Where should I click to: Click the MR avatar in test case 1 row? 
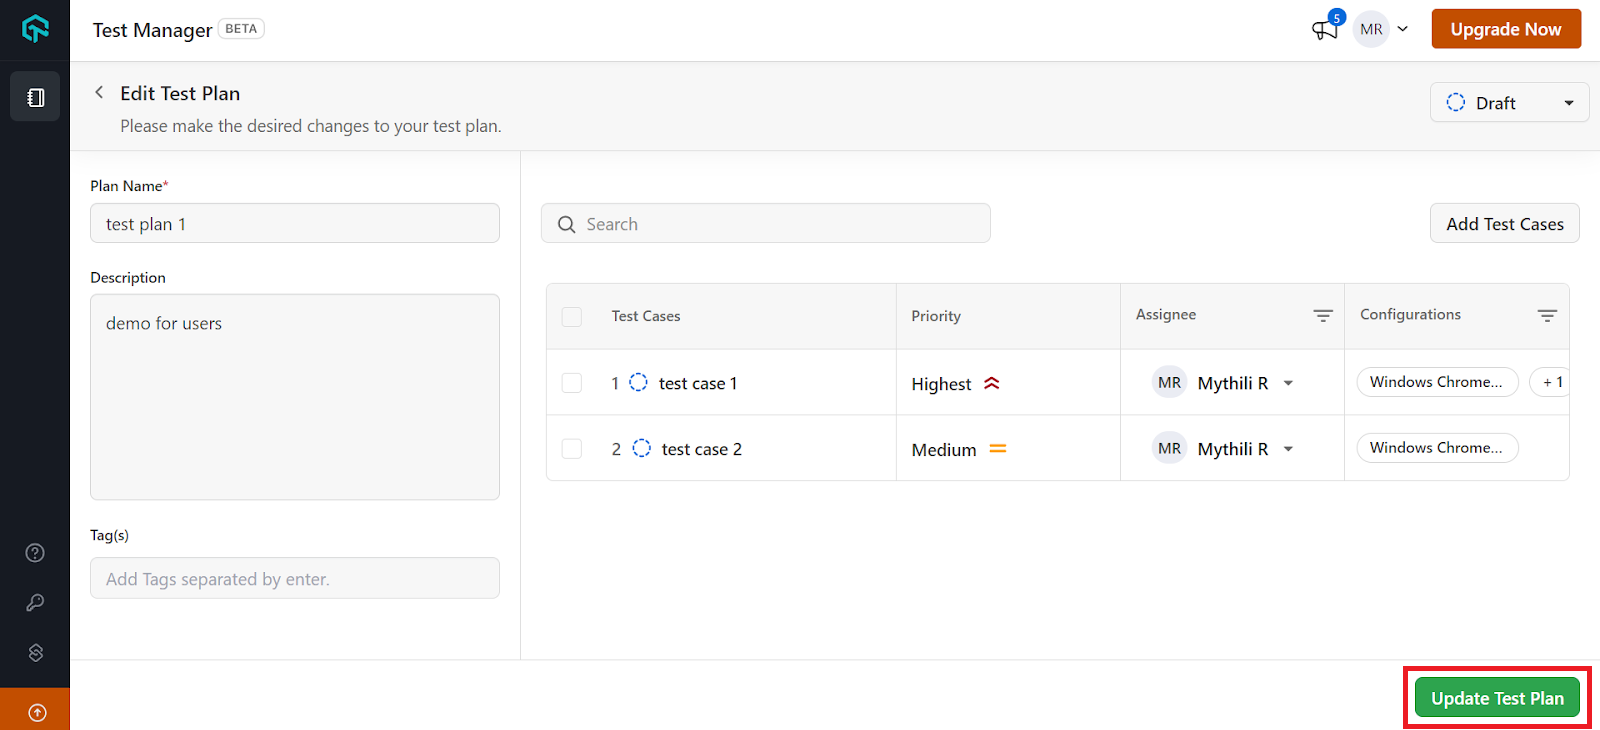[1169, 382]
